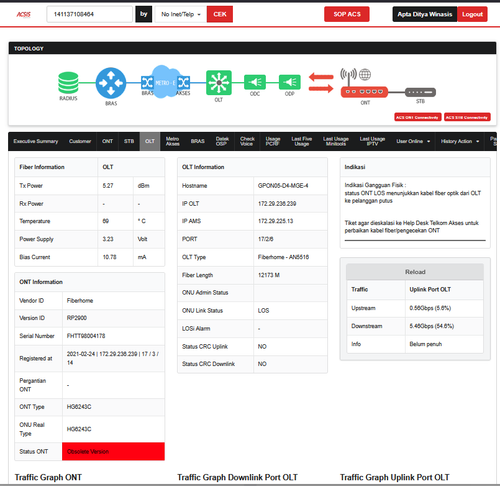Click the ODC icon in topology

coord(255,82)
